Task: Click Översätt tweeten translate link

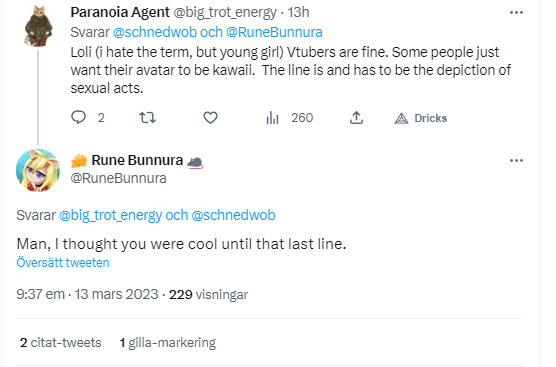Action: tap(63, 263)
